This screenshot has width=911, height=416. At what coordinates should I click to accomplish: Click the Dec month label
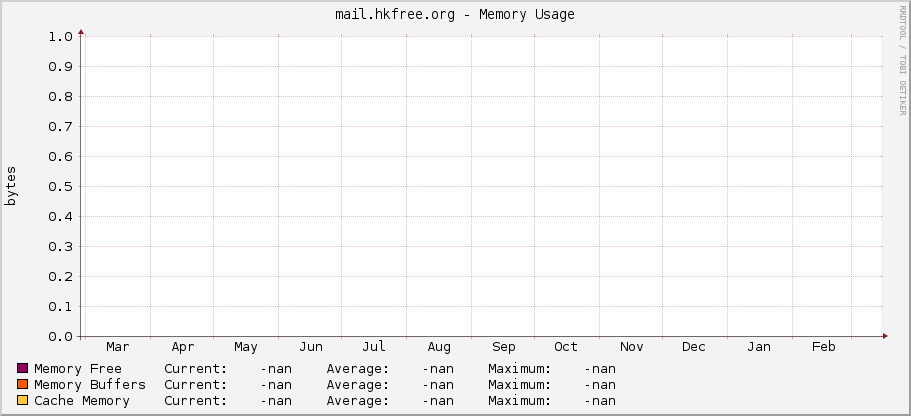[x=694, y=347]
